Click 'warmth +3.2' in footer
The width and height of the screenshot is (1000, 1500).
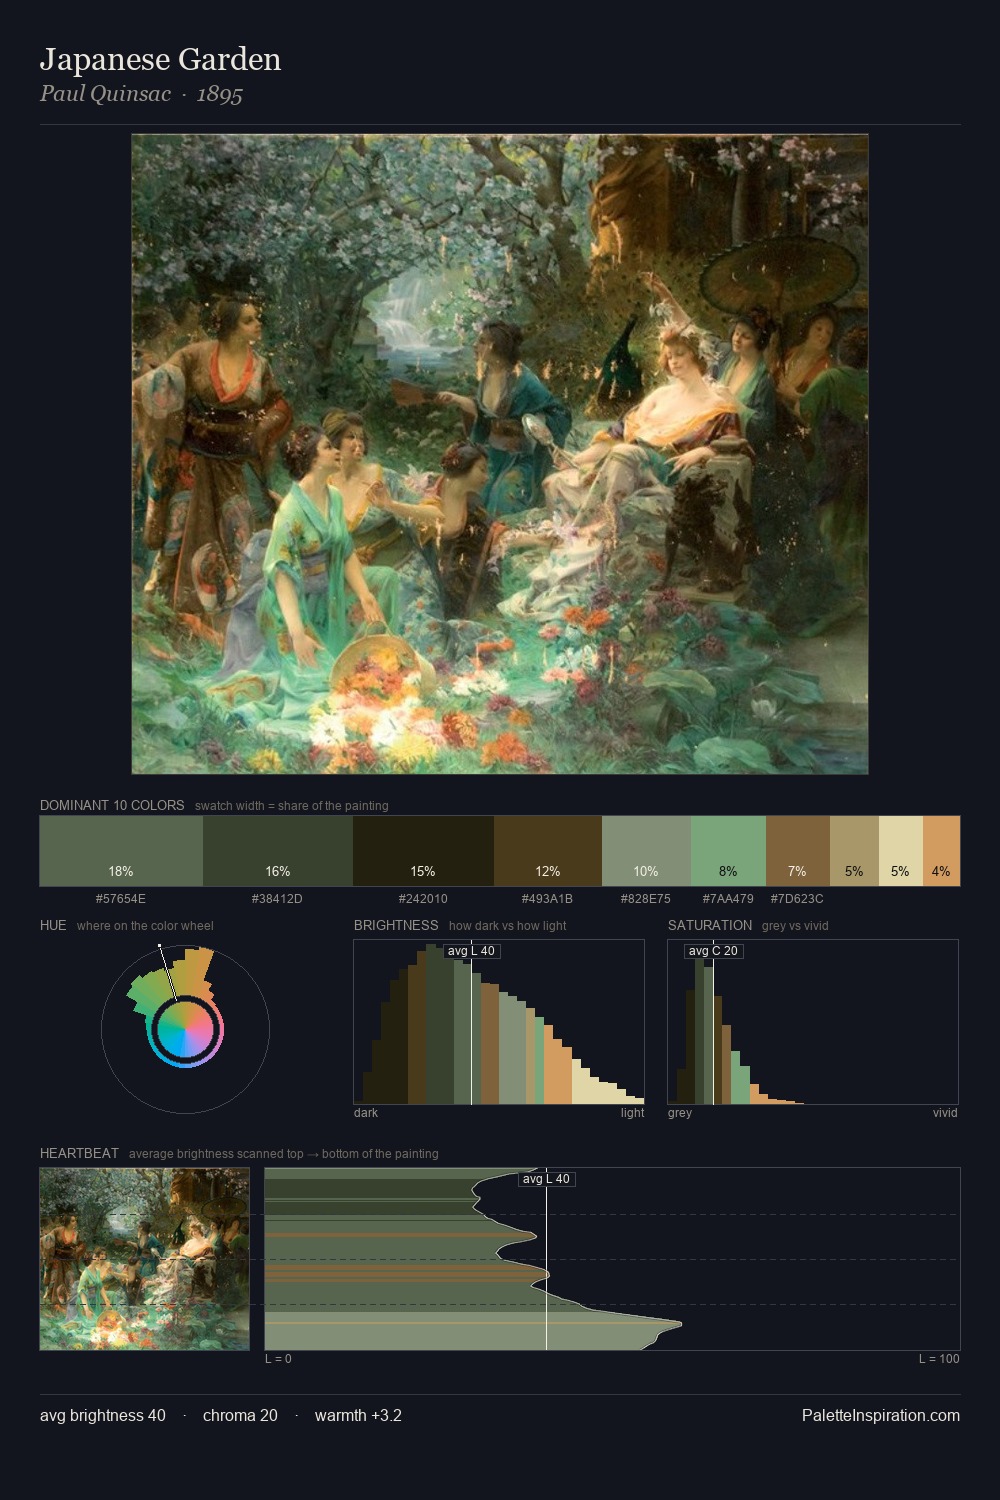click(x=358, y=1415)
